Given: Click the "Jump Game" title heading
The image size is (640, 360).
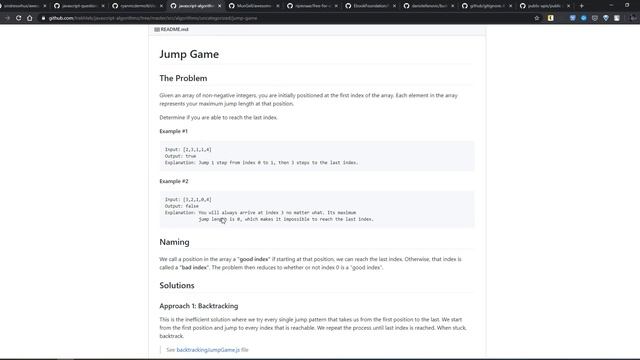Looking at the screenshot, I should click(189, 54).
